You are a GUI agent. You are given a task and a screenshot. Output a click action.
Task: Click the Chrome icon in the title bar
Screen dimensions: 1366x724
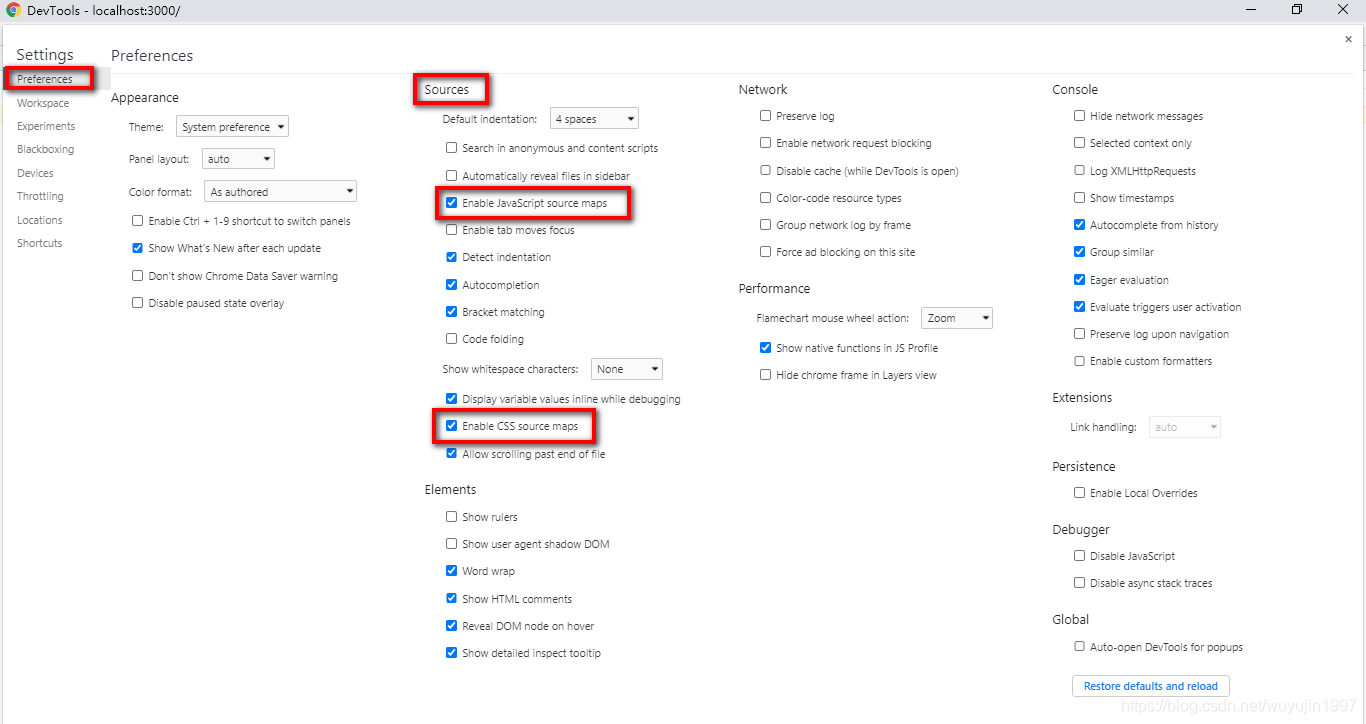(12, 10)
